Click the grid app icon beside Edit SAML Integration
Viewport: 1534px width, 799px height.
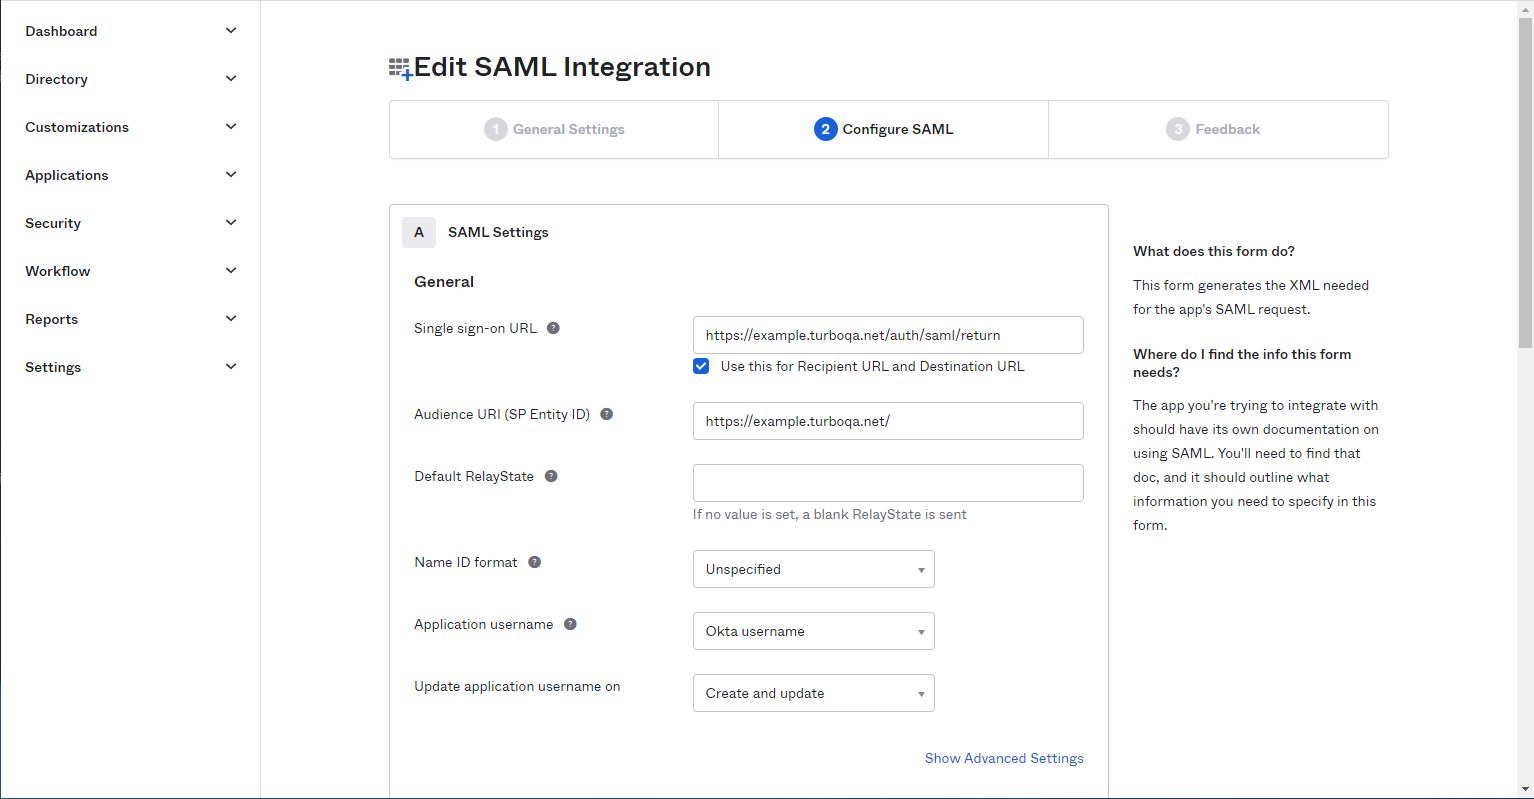point(398,67)
